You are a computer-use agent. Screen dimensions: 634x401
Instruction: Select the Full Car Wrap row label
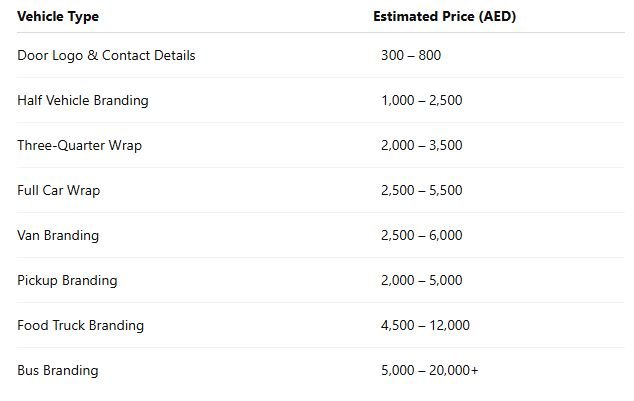[58, 190]
